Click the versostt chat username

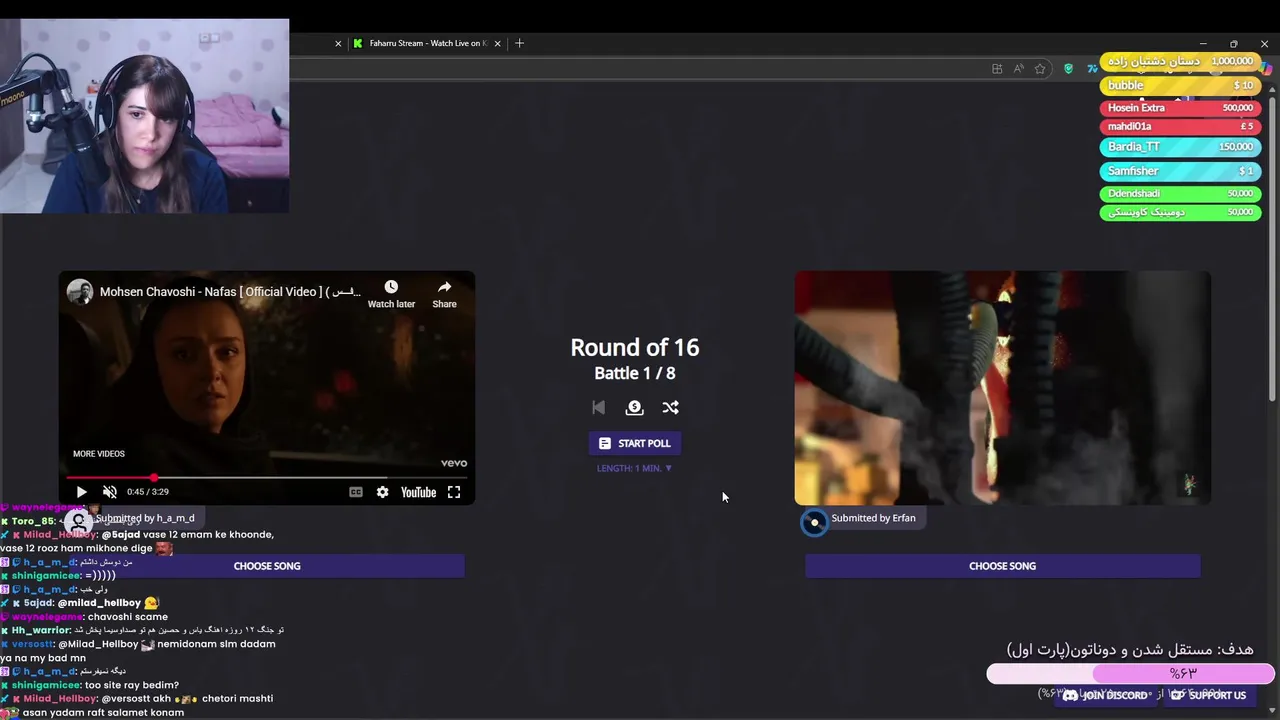[32, 644]
